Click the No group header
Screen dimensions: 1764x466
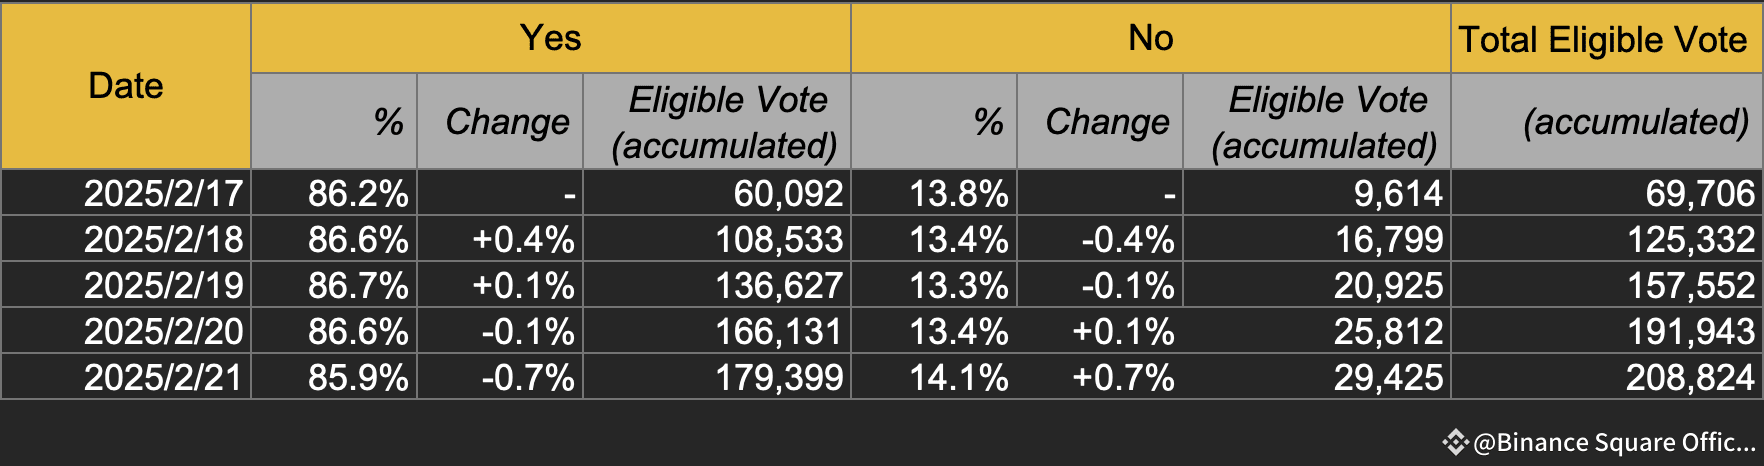point(1150,38)
